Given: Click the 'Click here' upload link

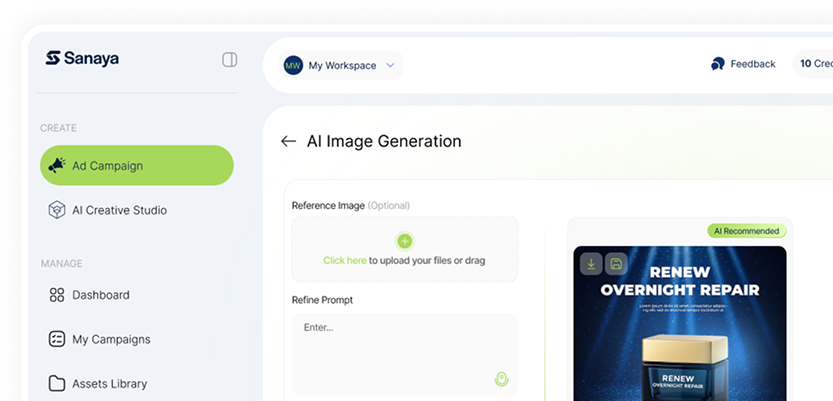Looking at the screenshot, I should click(x=345, y=261).
